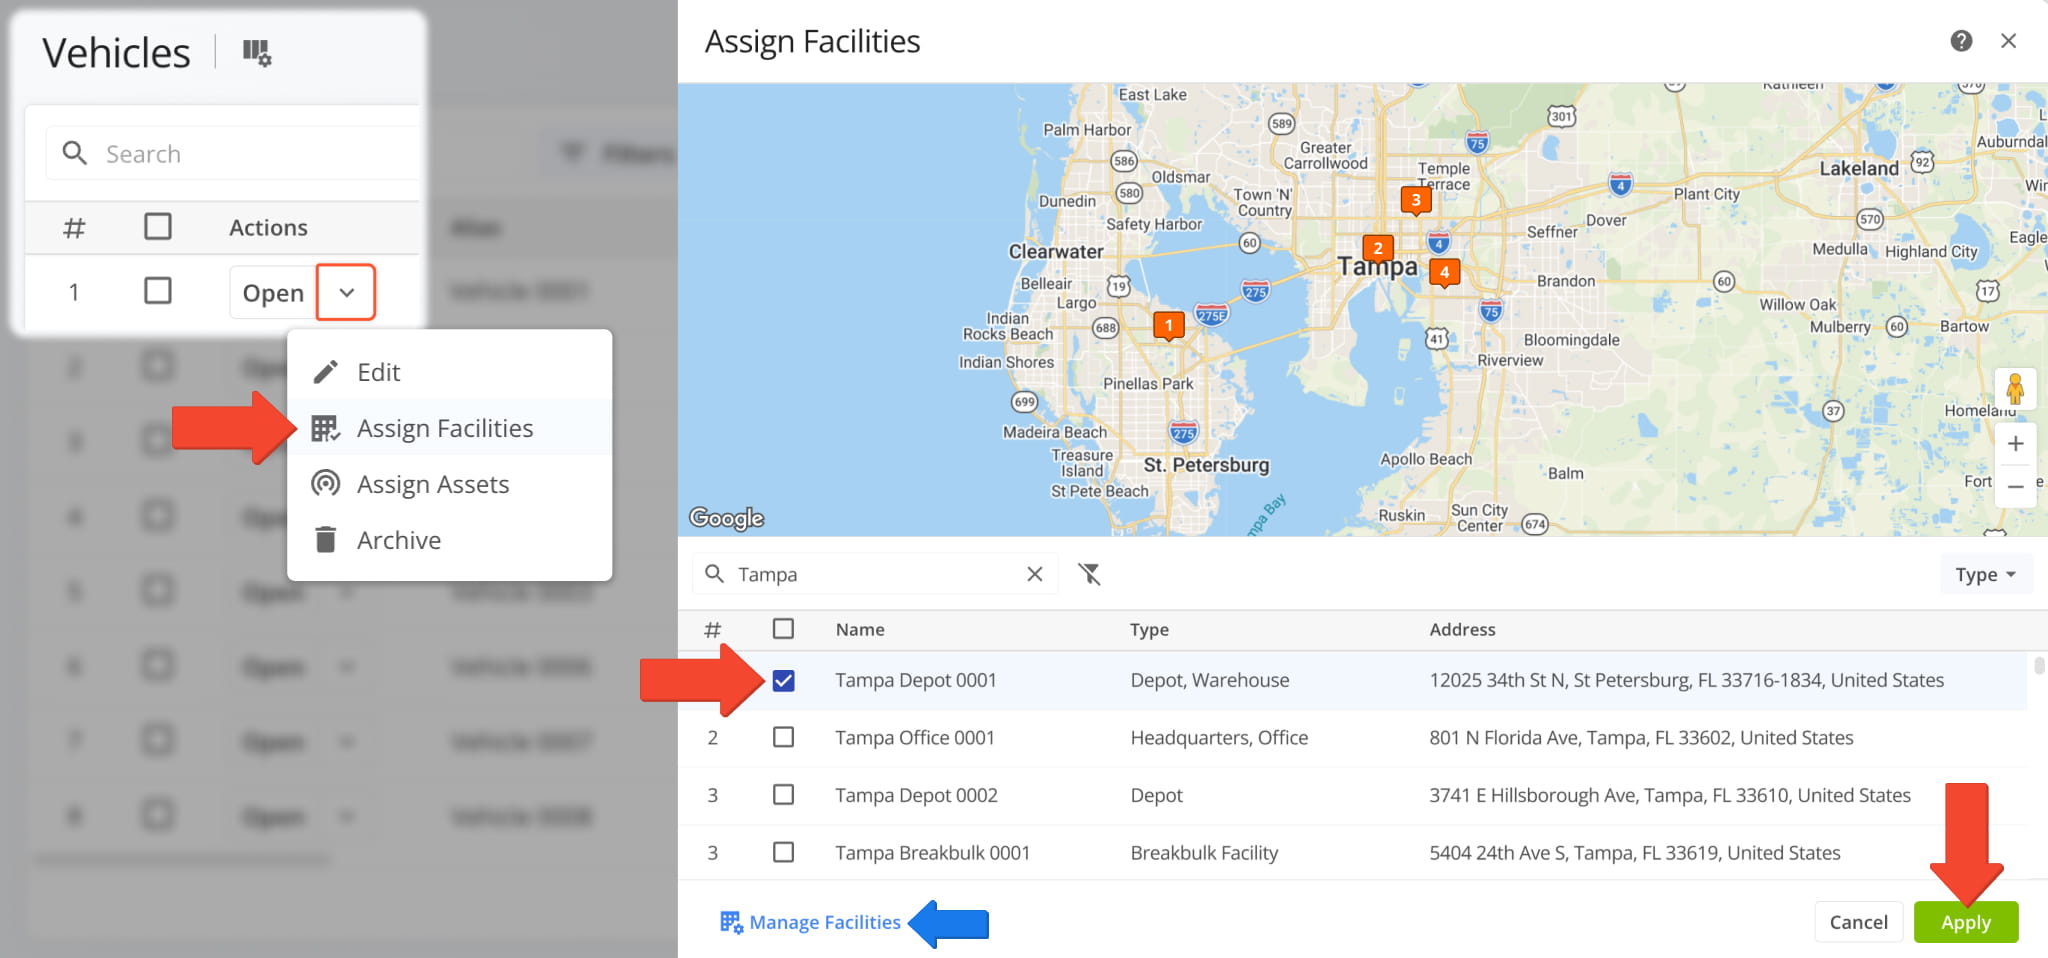Open the Vehicles column settings icon

point(257,52)
